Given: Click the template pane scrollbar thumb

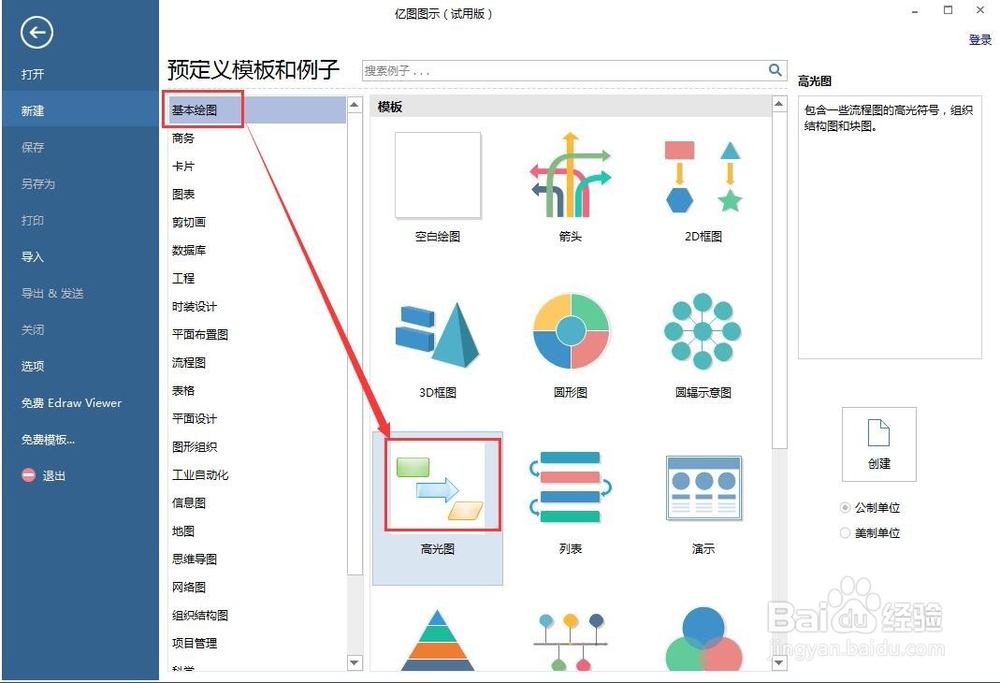Looking at the screenshot, I should tap(779, 281).
